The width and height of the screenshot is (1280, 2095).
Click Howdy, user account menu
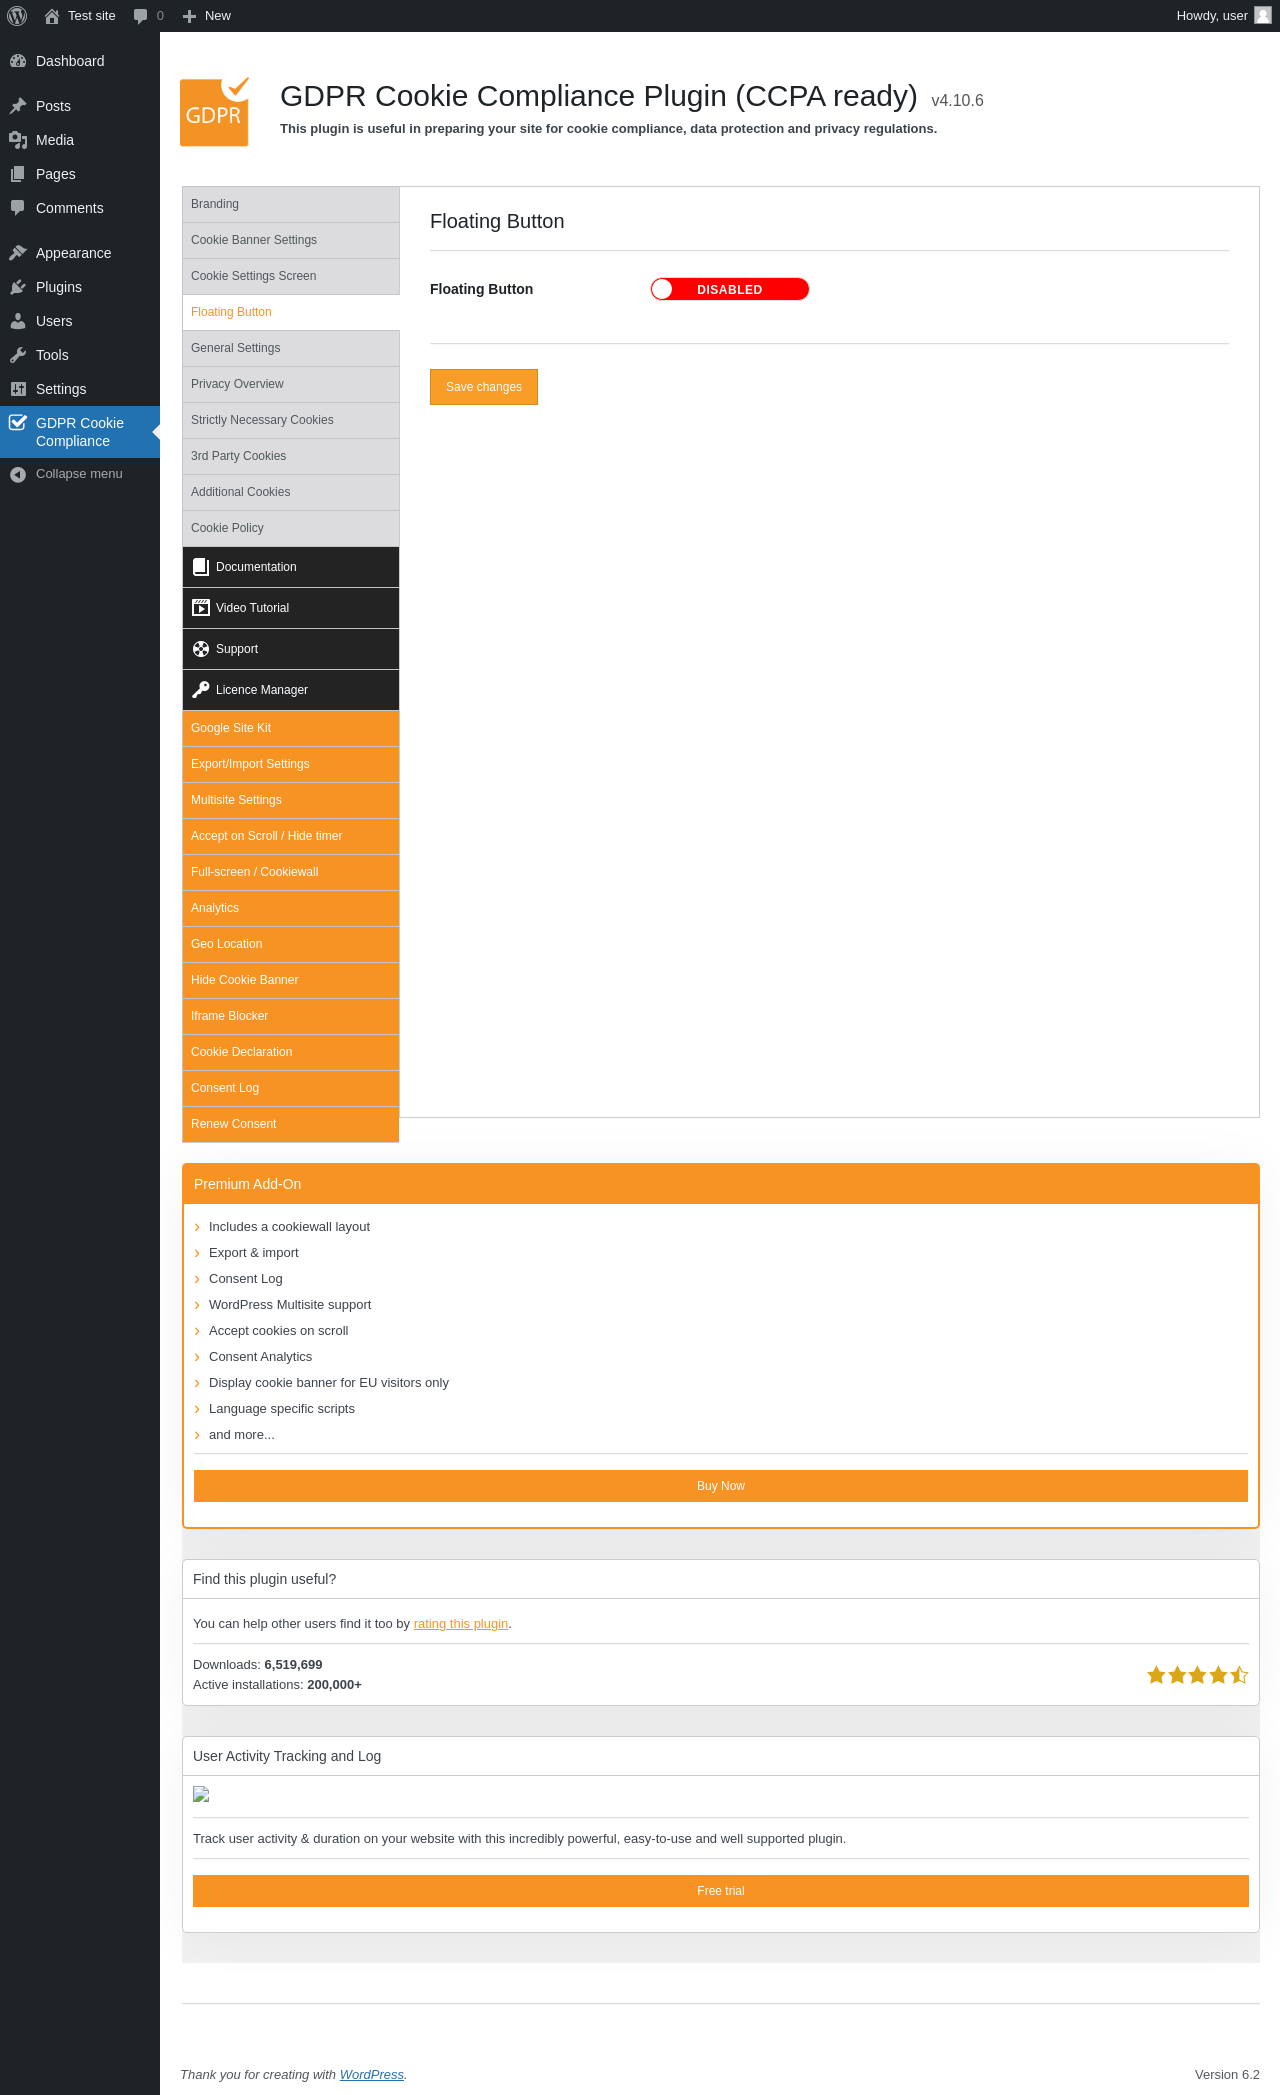coord(1223,16)
